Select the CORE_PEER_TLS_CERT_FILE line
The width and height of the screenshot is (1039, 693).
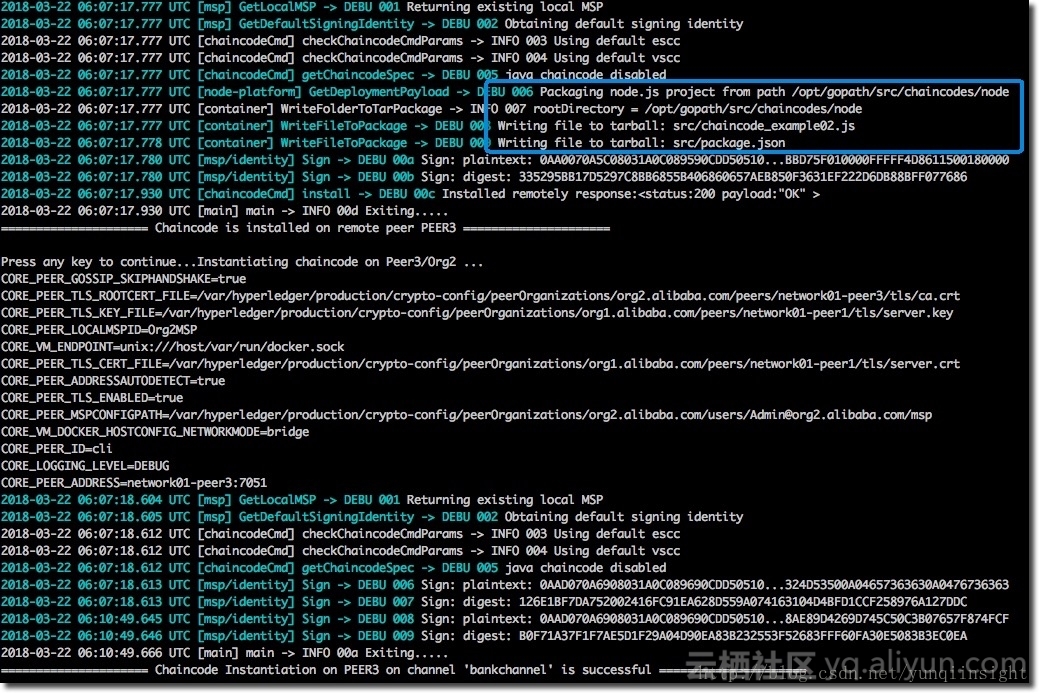(x=480, y=364)
